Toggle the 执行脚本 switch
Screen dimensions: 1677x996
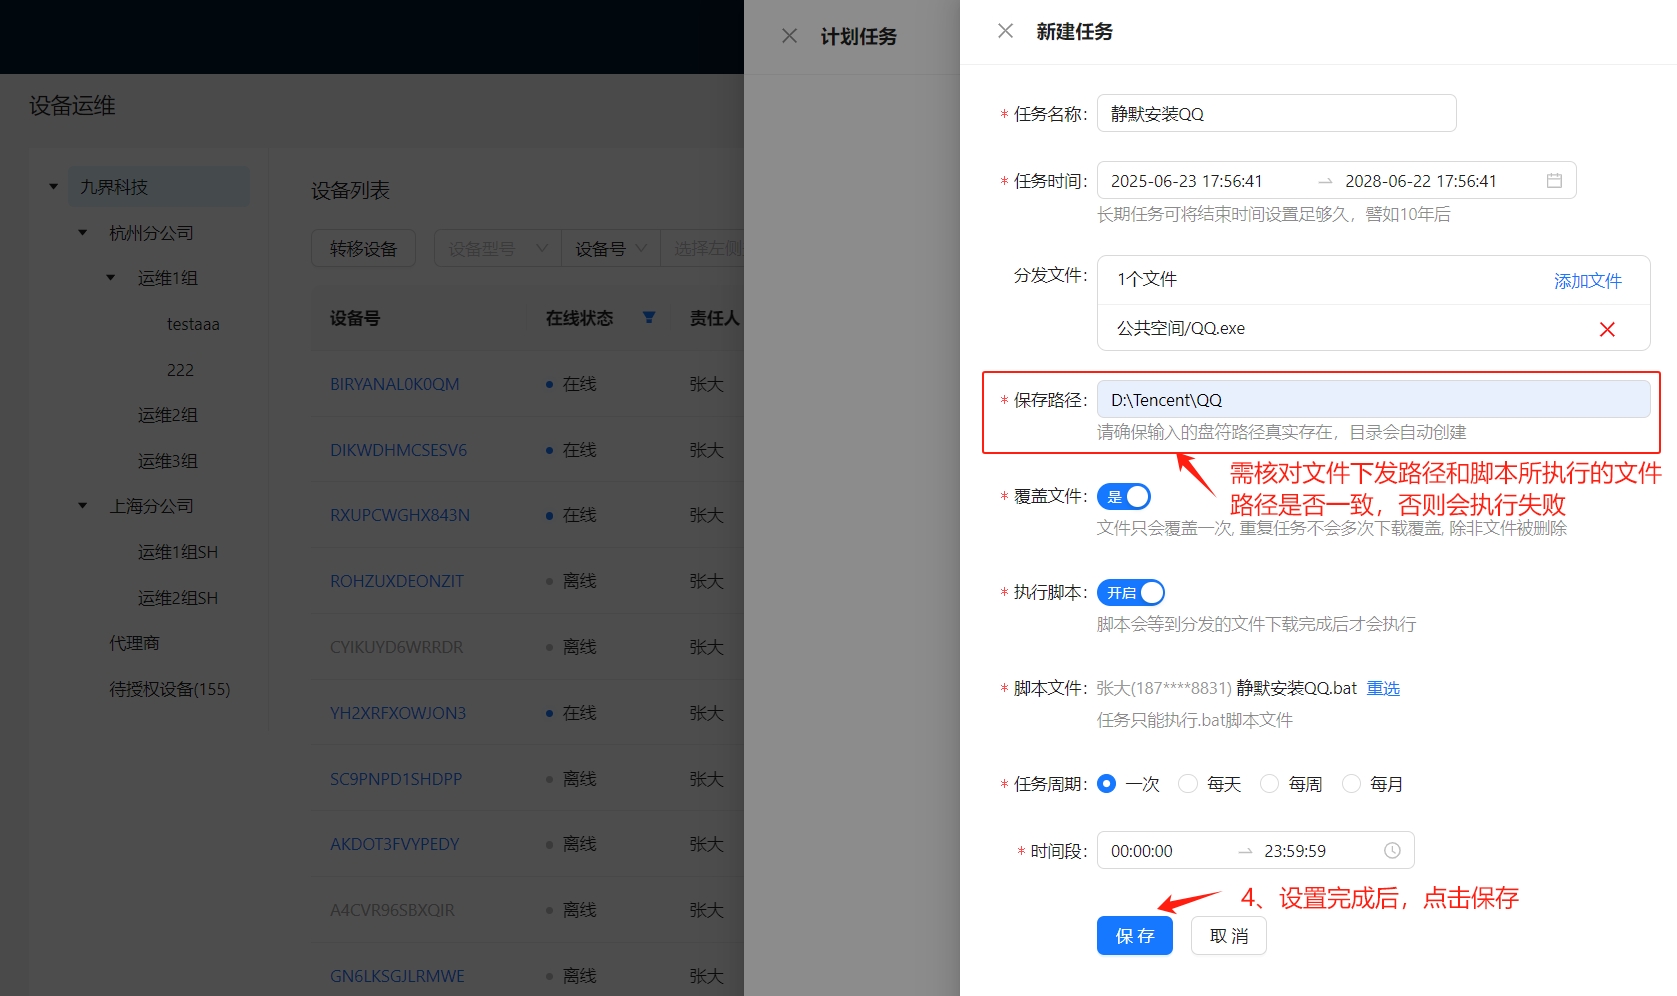click(1131, 593)
